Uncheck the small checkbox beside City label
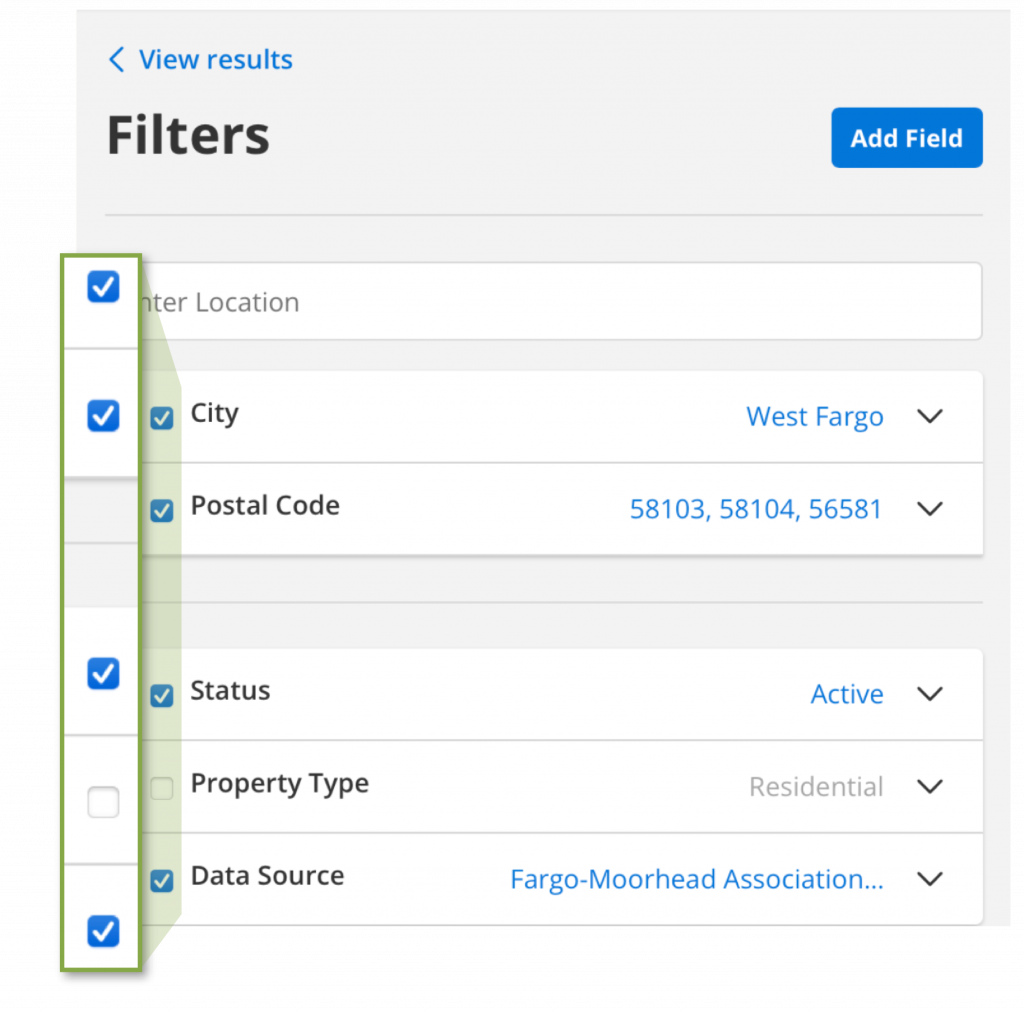The width and height of the screenshot is (1024, 1012). pos(162,418)
